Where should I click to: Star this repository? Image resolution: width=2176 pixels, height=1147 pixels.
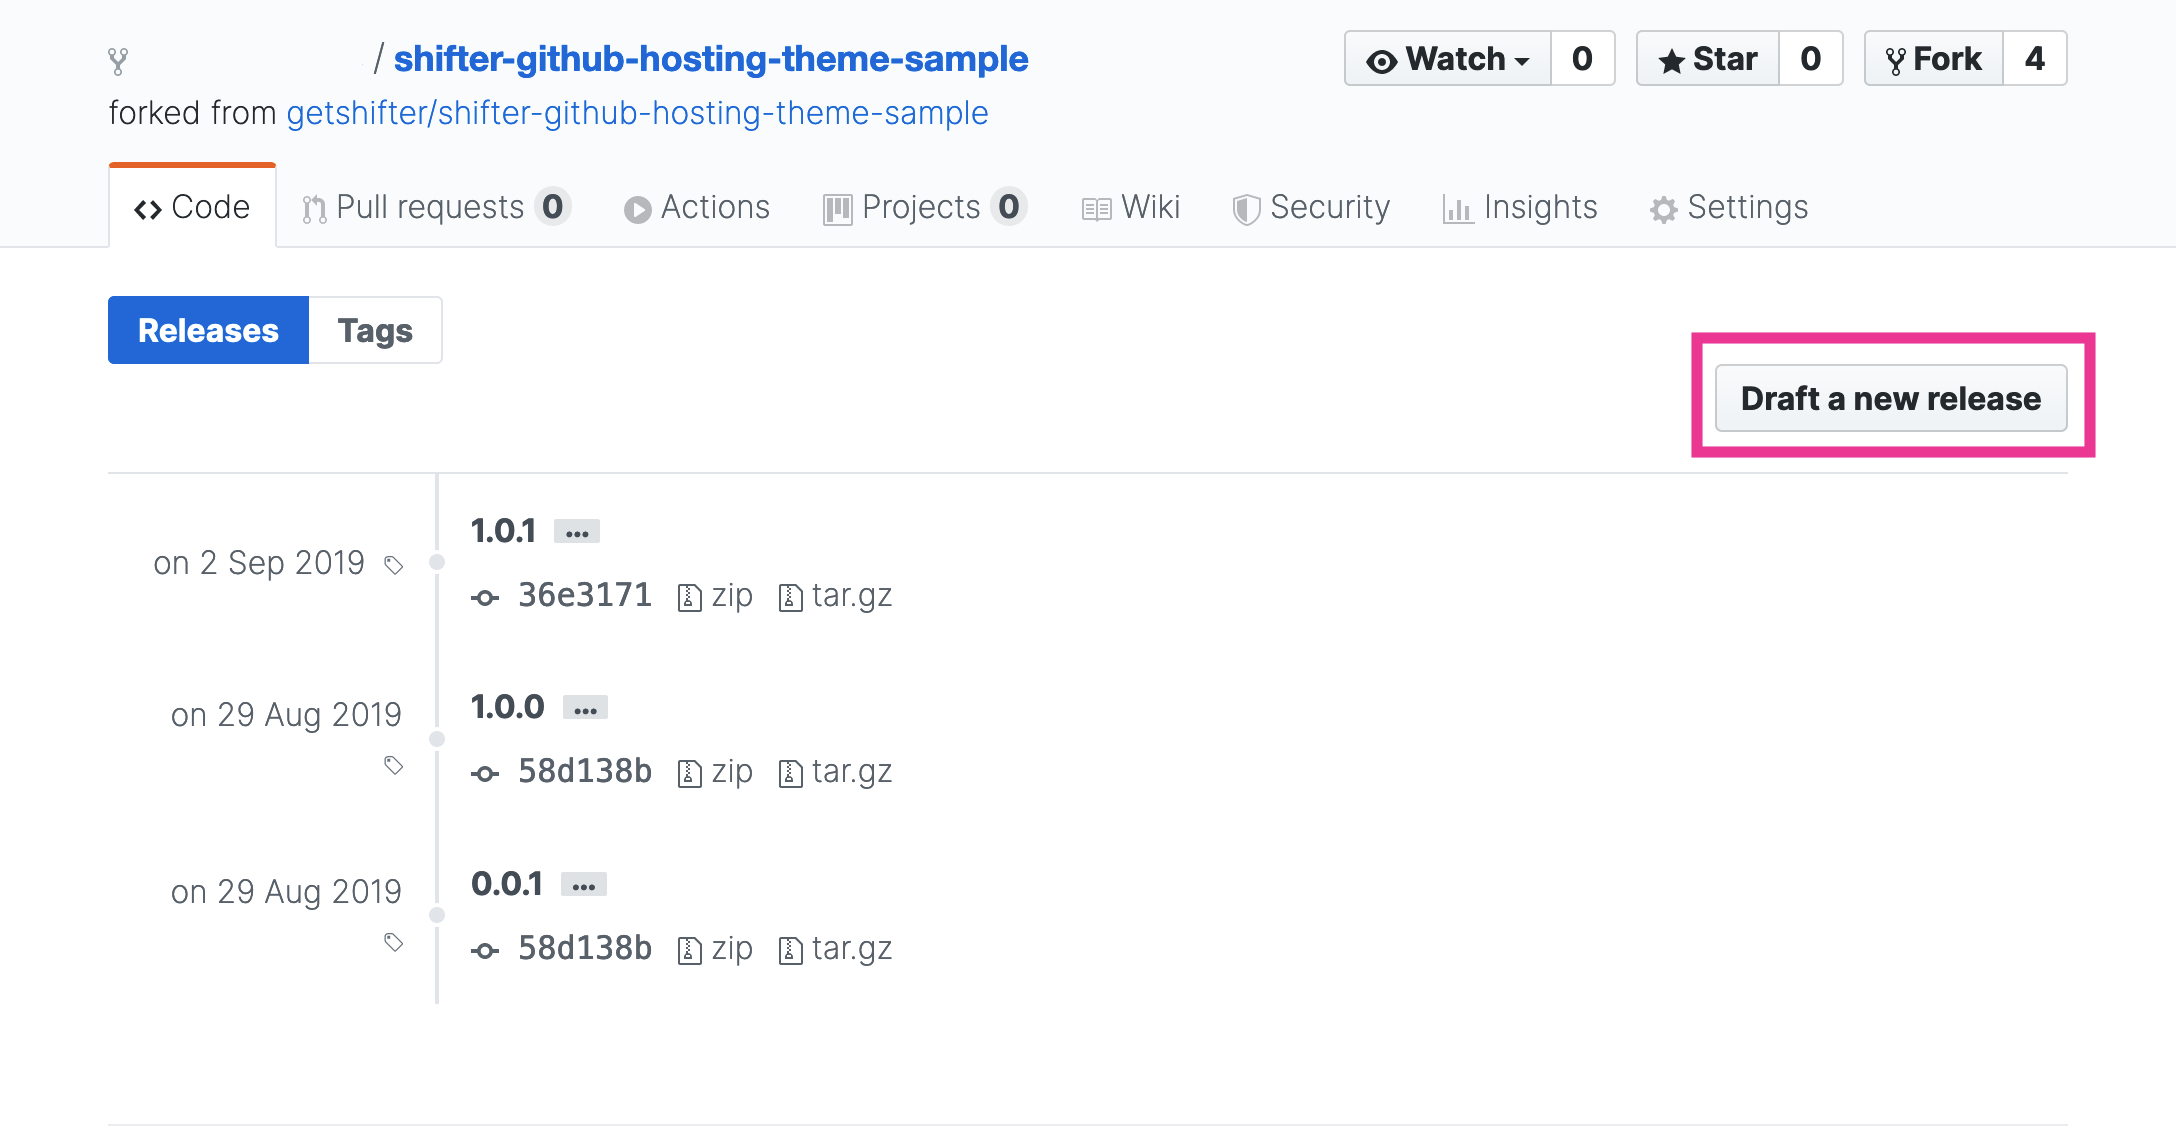point(1708,59)
